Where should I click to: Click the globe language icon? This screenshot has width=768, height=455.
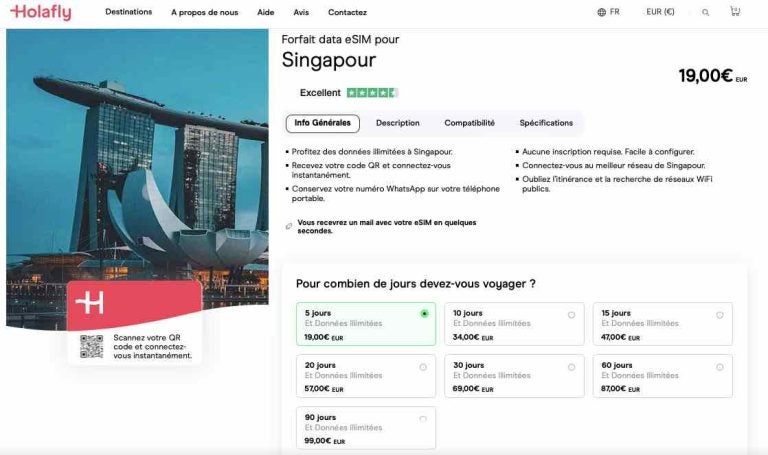click(x=601, y=13)
